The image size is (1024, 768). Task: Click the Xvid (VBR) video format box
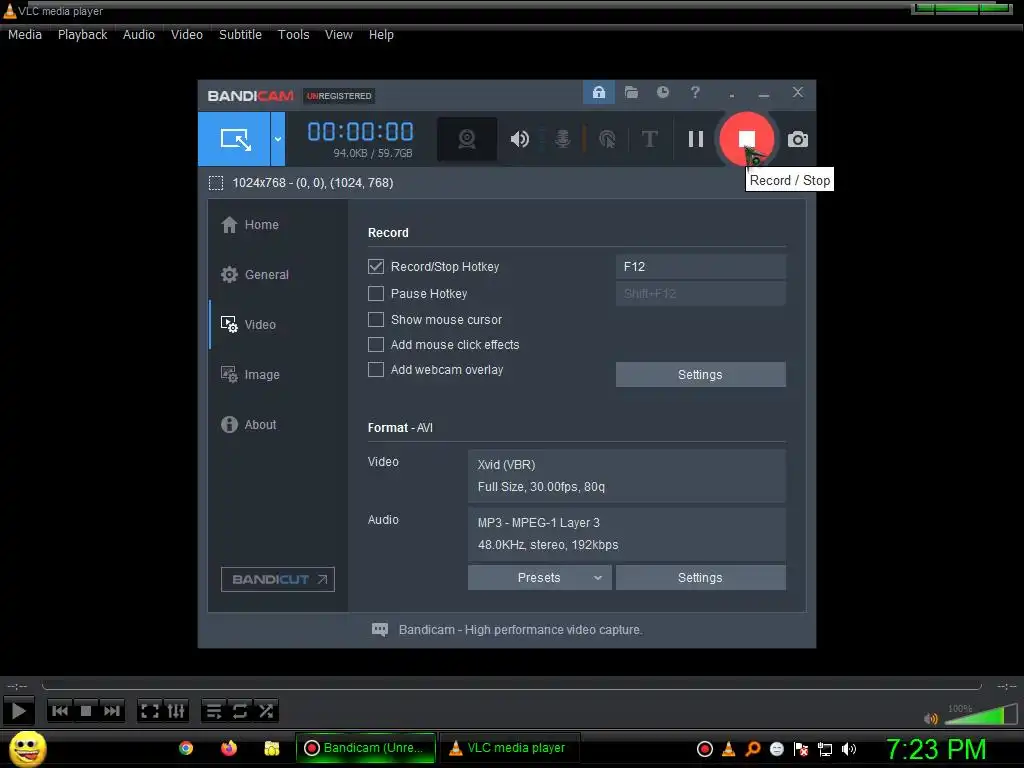coord(627,476)
